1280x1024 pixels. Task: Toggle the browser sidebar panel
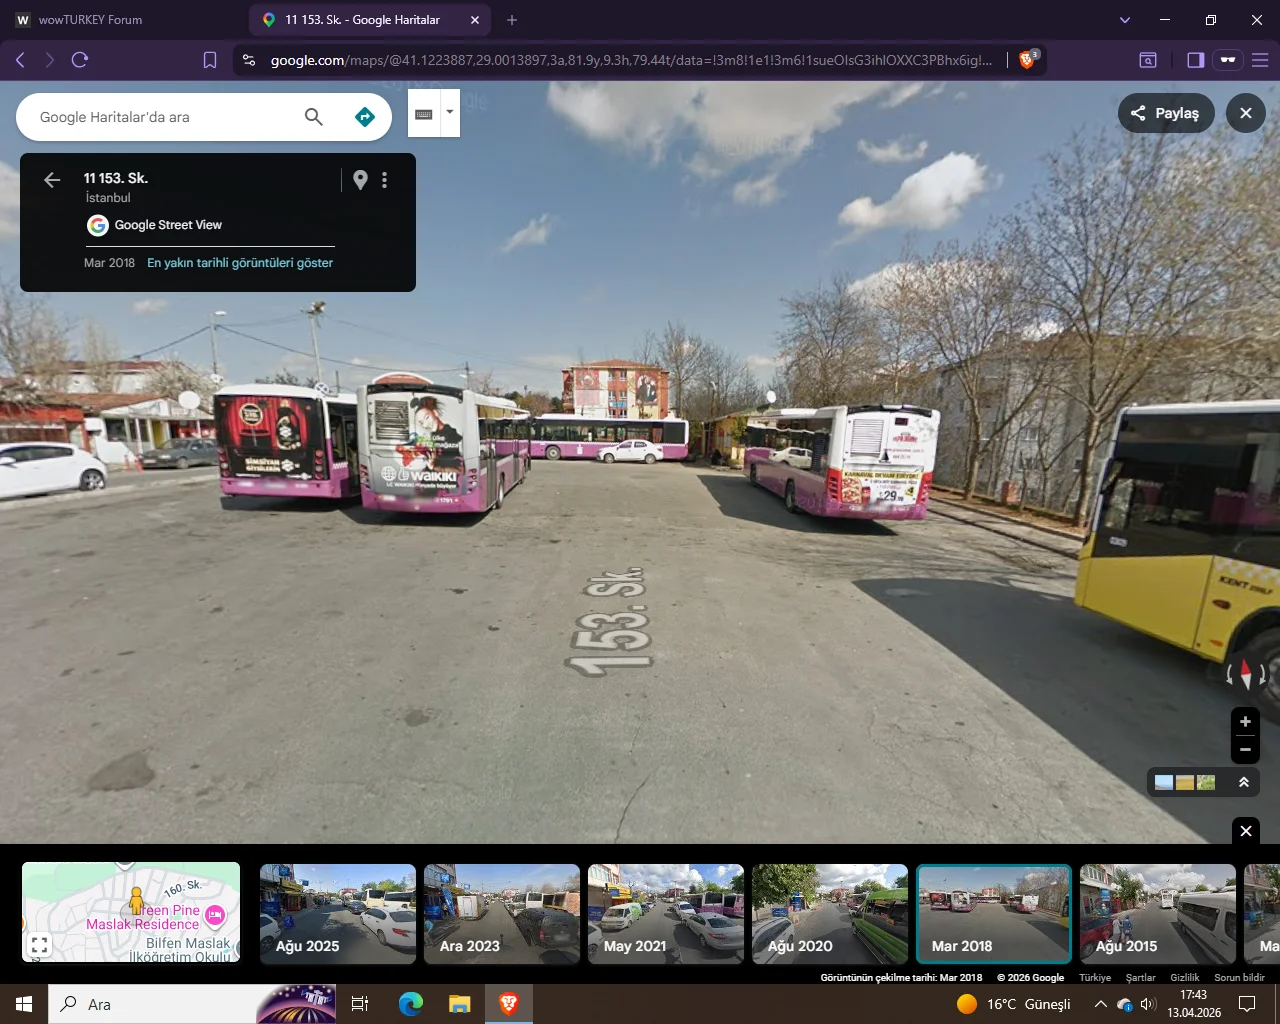point(1195,60)
